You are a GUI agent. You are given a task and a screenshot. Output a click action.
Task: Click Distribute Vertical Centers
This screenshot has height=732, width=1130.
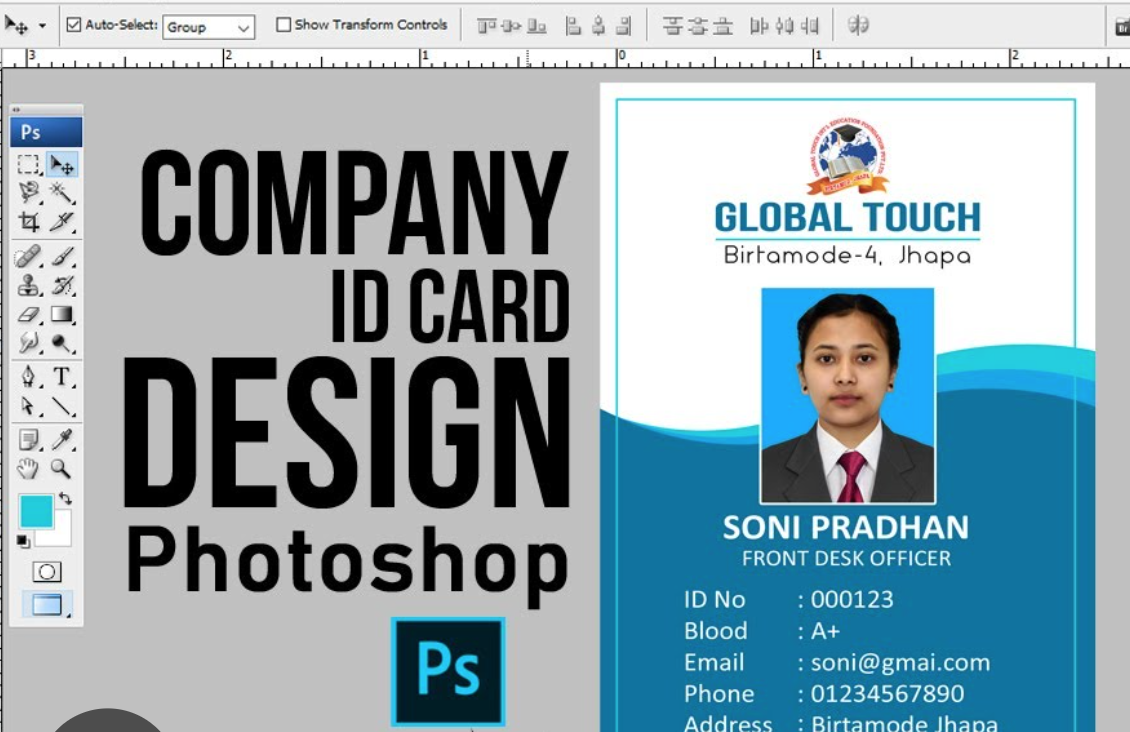pos(697,27)
